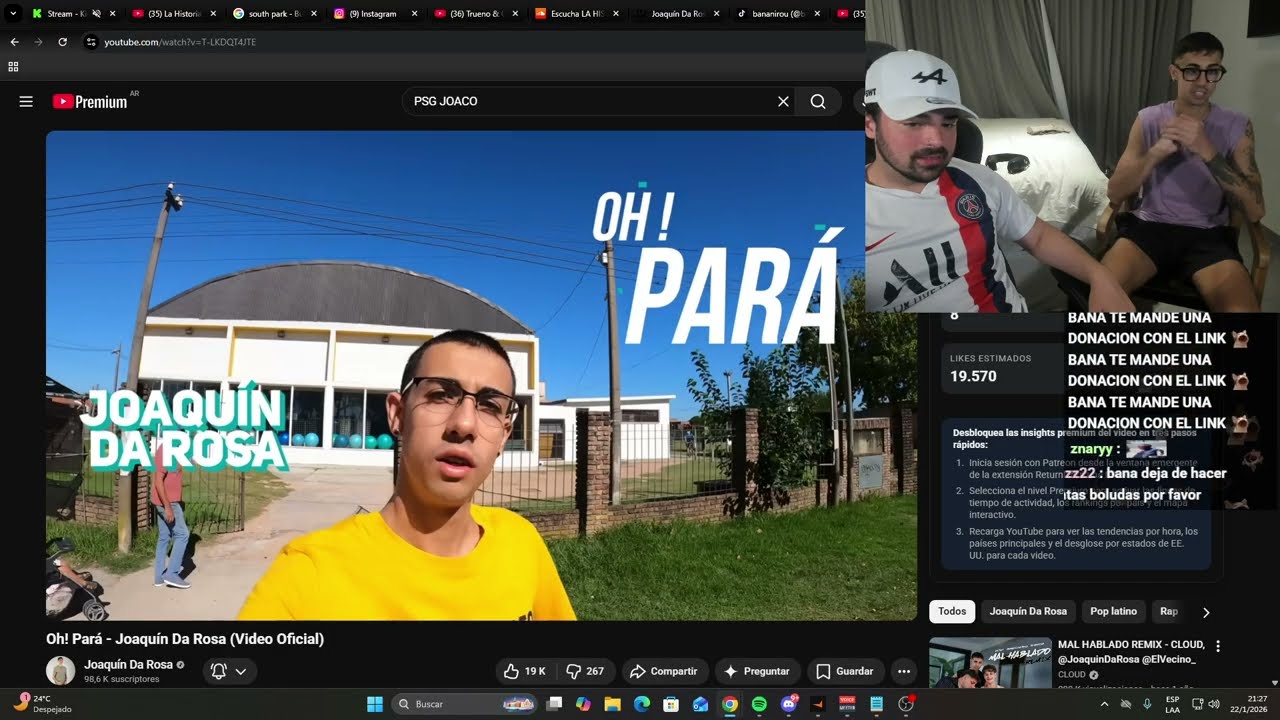
Task: Open more actions three-dot menu below video
Action: 904,671
